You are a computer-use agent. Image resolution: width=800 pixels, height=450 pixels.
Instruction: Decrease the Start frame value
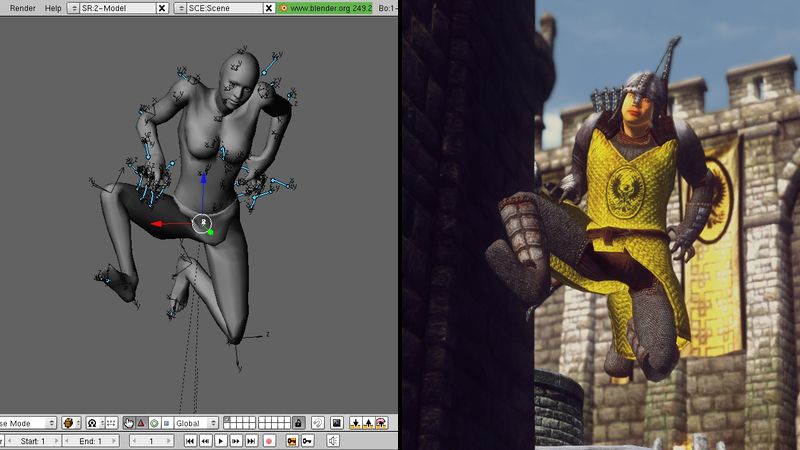click(x=9, y=441)
